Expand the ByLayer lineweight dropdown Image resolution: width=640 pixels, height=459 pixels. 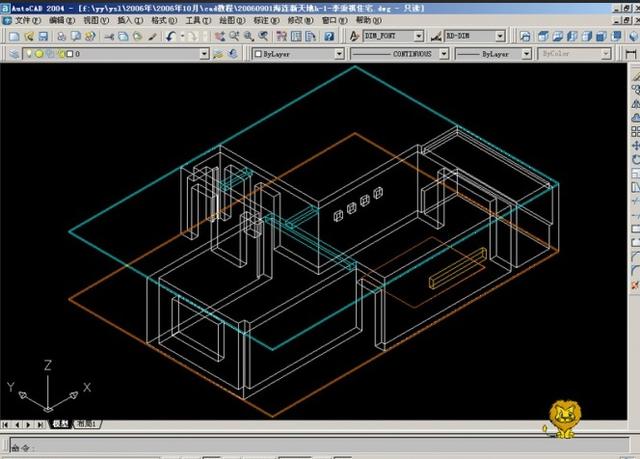pos(527,54)
